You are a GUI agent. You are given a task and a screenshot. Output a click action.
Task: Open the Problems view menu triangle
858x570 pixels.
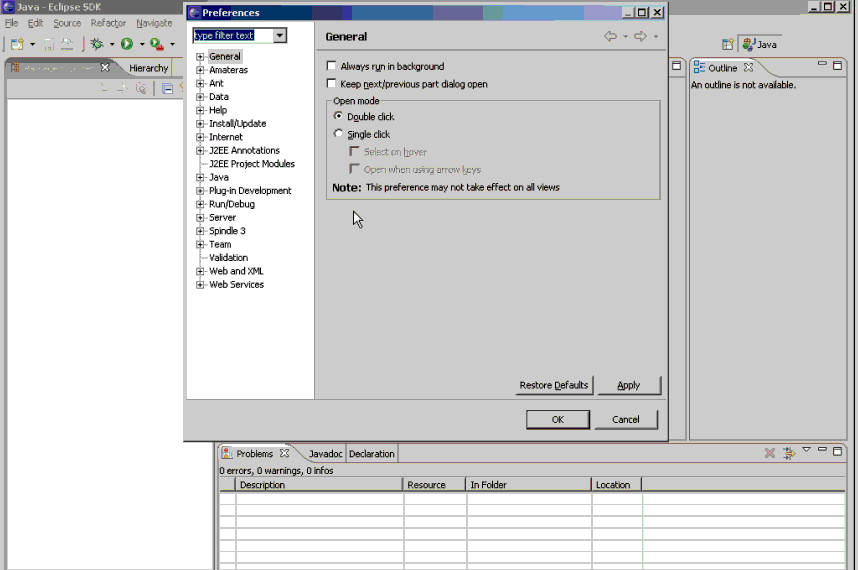(x=806, y=450)
